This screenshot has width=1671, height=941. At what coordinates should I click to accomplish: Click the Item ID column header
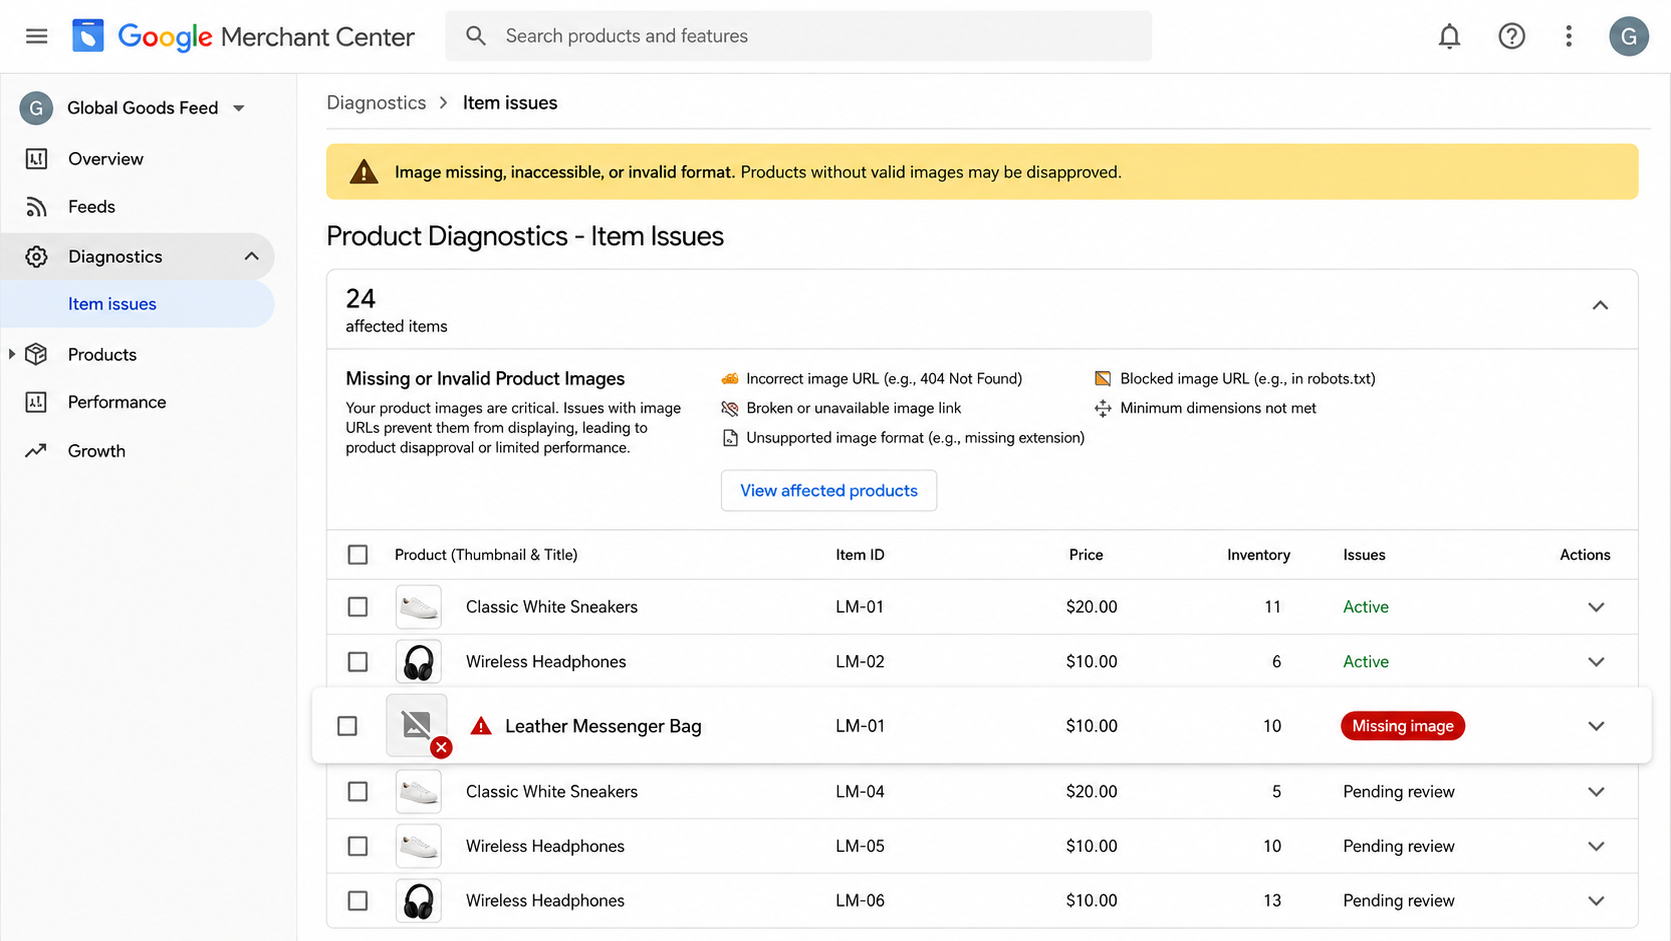860,555
